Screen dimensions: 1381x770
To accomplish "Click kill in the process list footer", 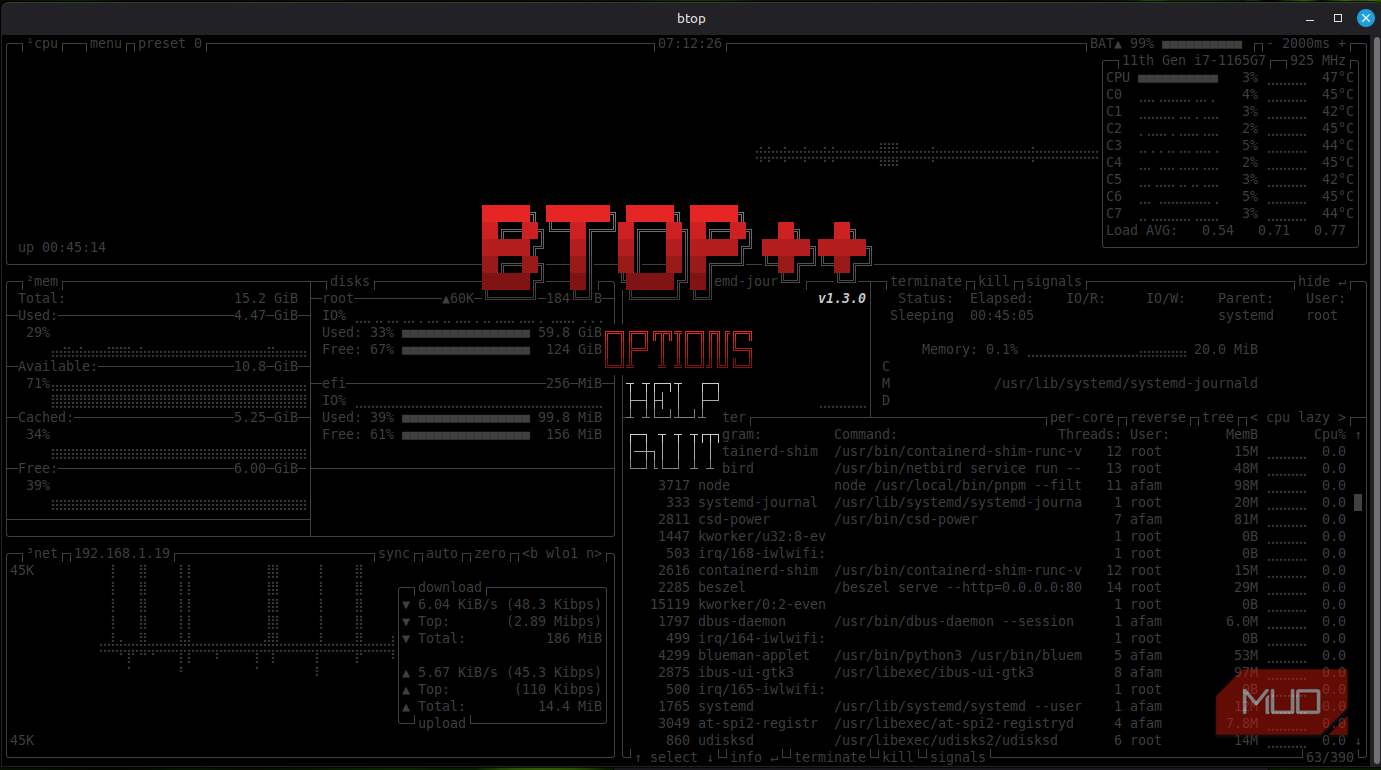I will coord(898,757).
